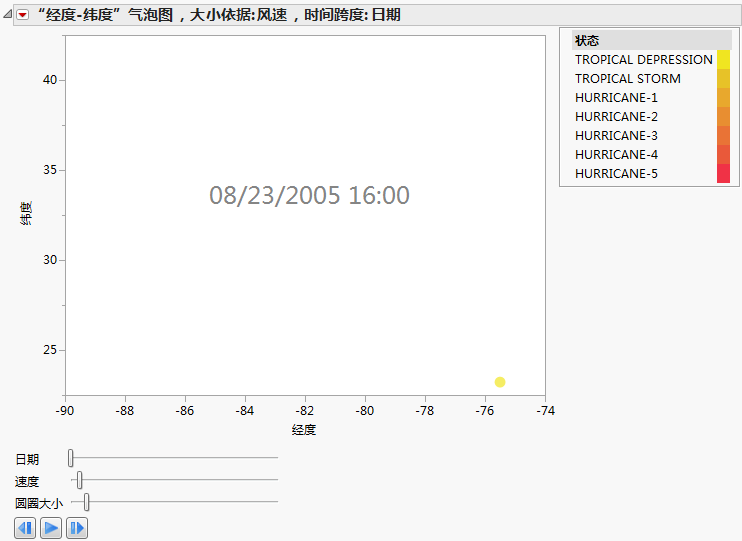The width and height of the screenshot is (742, 541).
Task: Click the 08/23/2005 16:00 time label
Action: click(309, 195)
